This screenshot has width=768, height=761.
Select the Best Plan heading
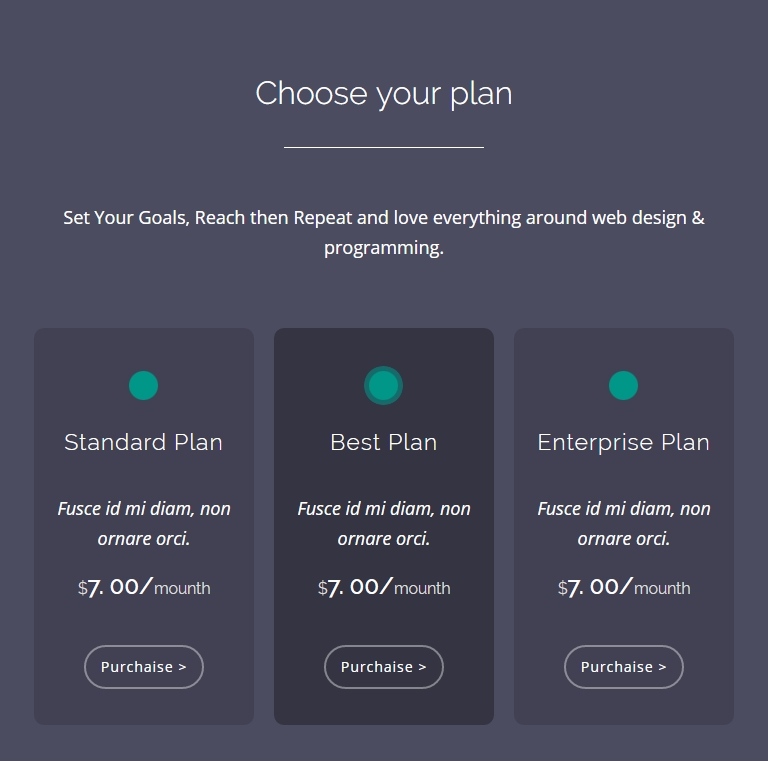(384, 442)
